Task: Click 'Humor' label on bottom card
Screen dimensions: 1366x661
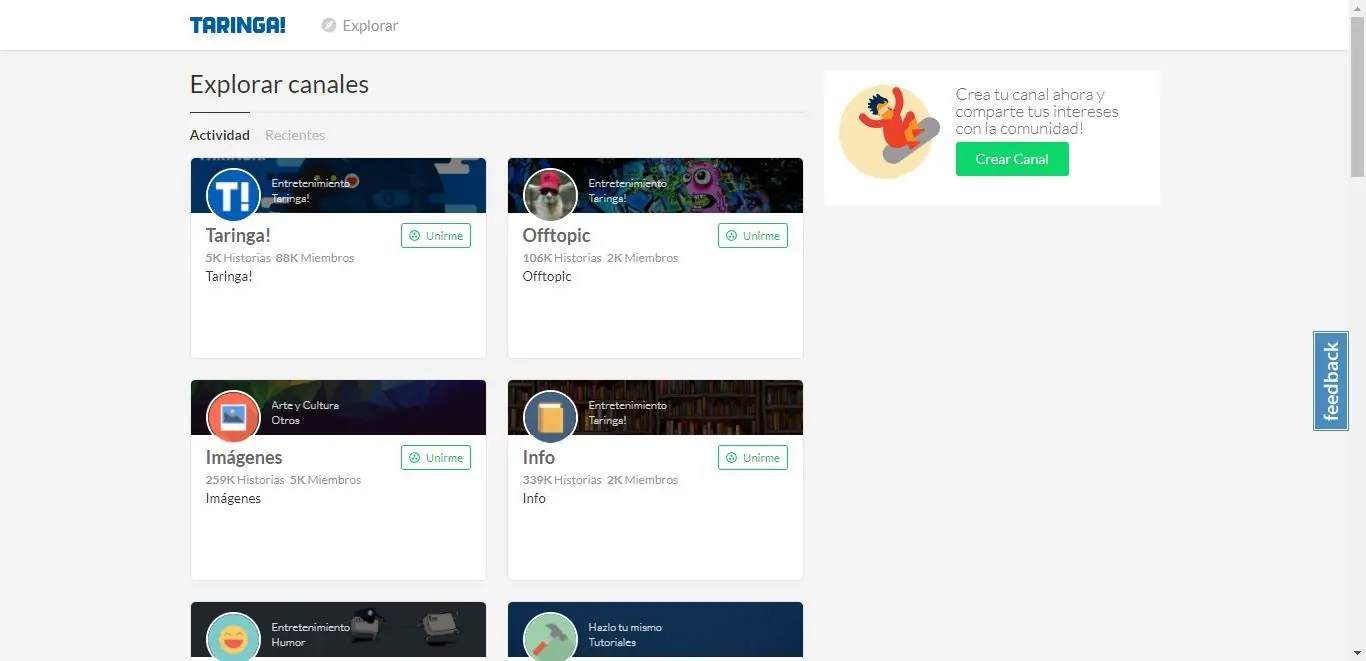Action: click(x=288, y=642)
